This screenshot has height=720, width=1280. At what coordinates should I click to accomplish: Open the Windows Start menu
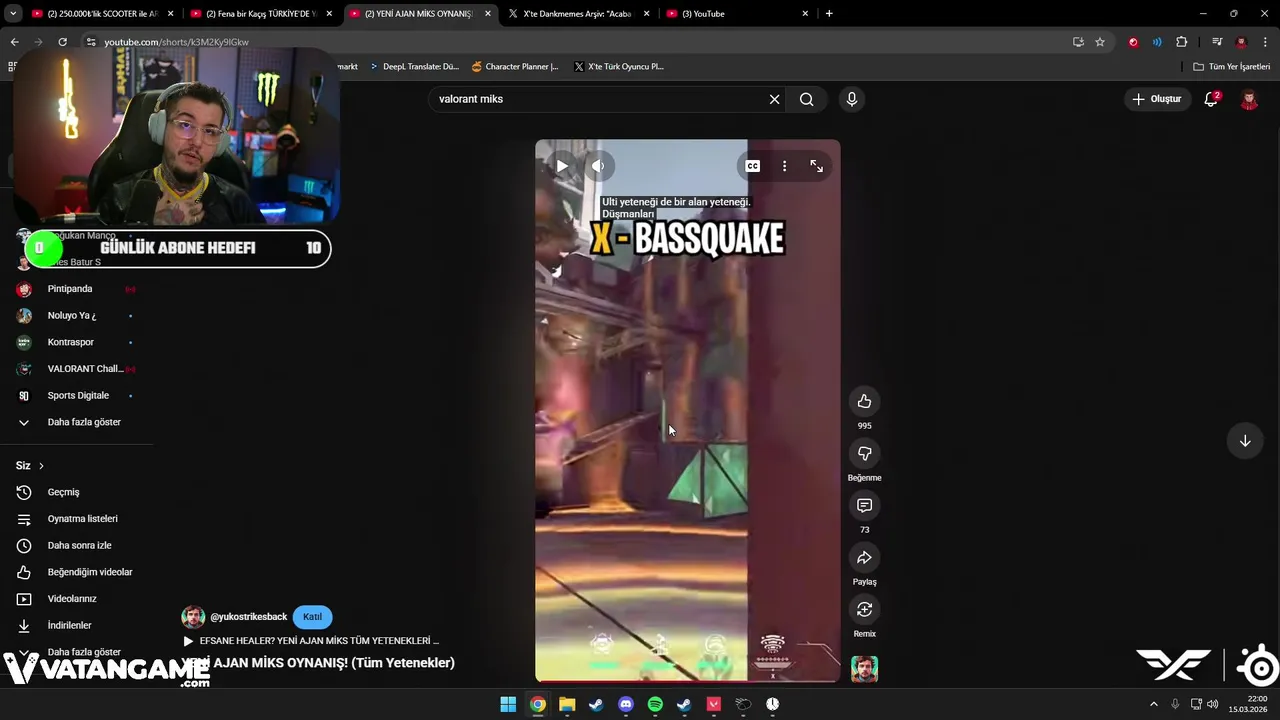pyautogui.click(x=508, y=704)
